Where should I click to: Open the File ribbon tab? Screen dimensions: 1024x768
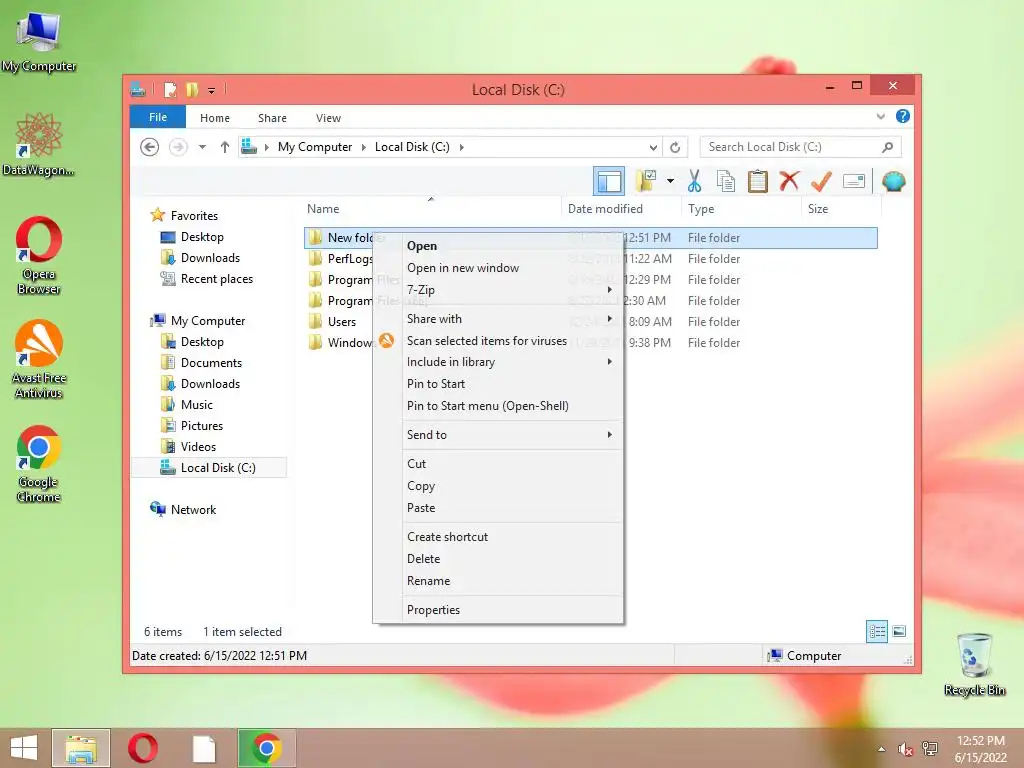tap(158, 117)
